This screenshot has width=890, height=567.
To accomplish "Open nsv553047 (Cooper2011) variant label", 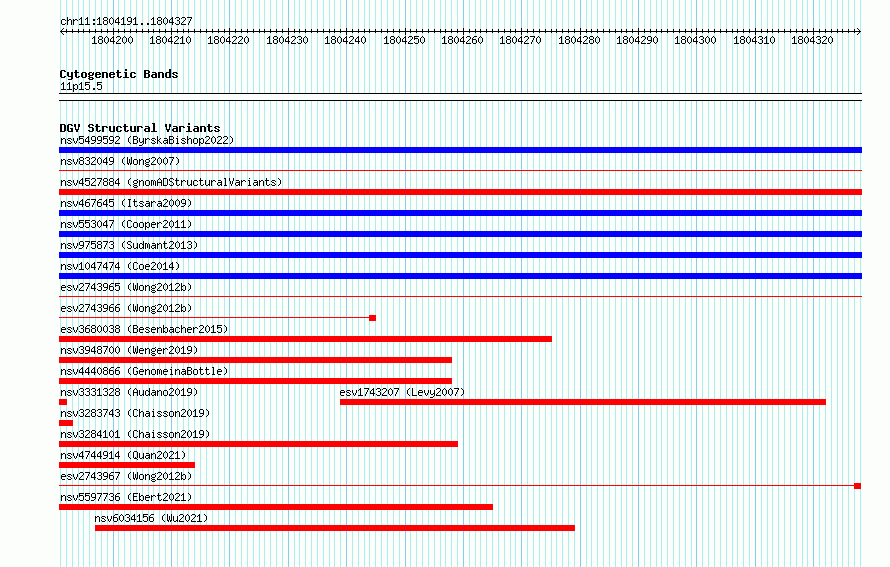I will coord(126,224).
